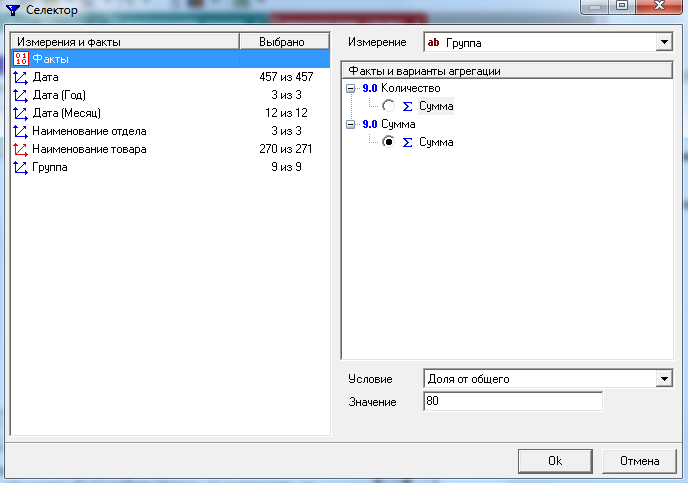Click the Факты binary icon
The image size is (688, 483).
pos(21,59)
